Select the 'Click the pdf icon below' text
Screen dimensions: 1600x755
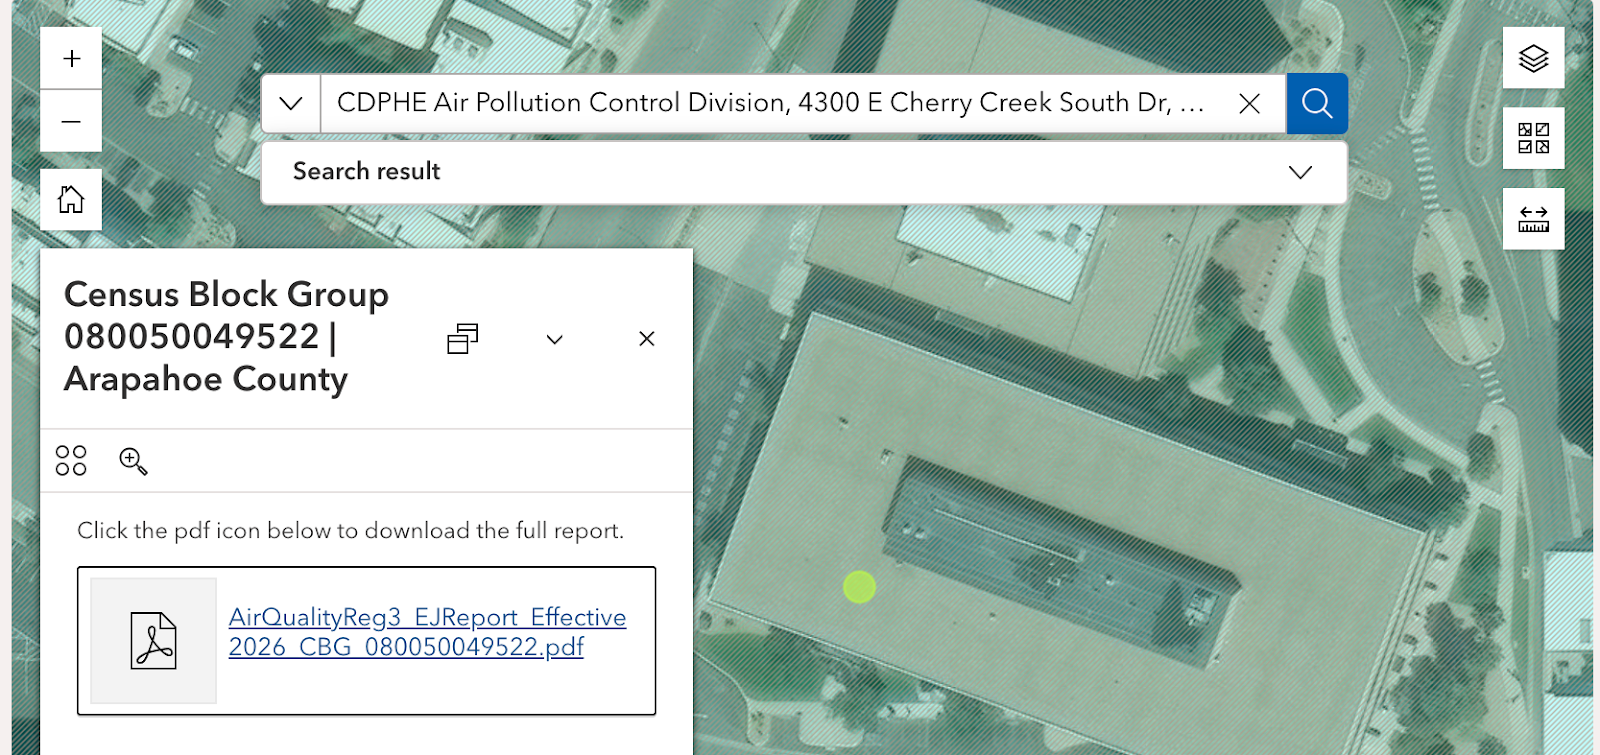click(x=350, y=531)
